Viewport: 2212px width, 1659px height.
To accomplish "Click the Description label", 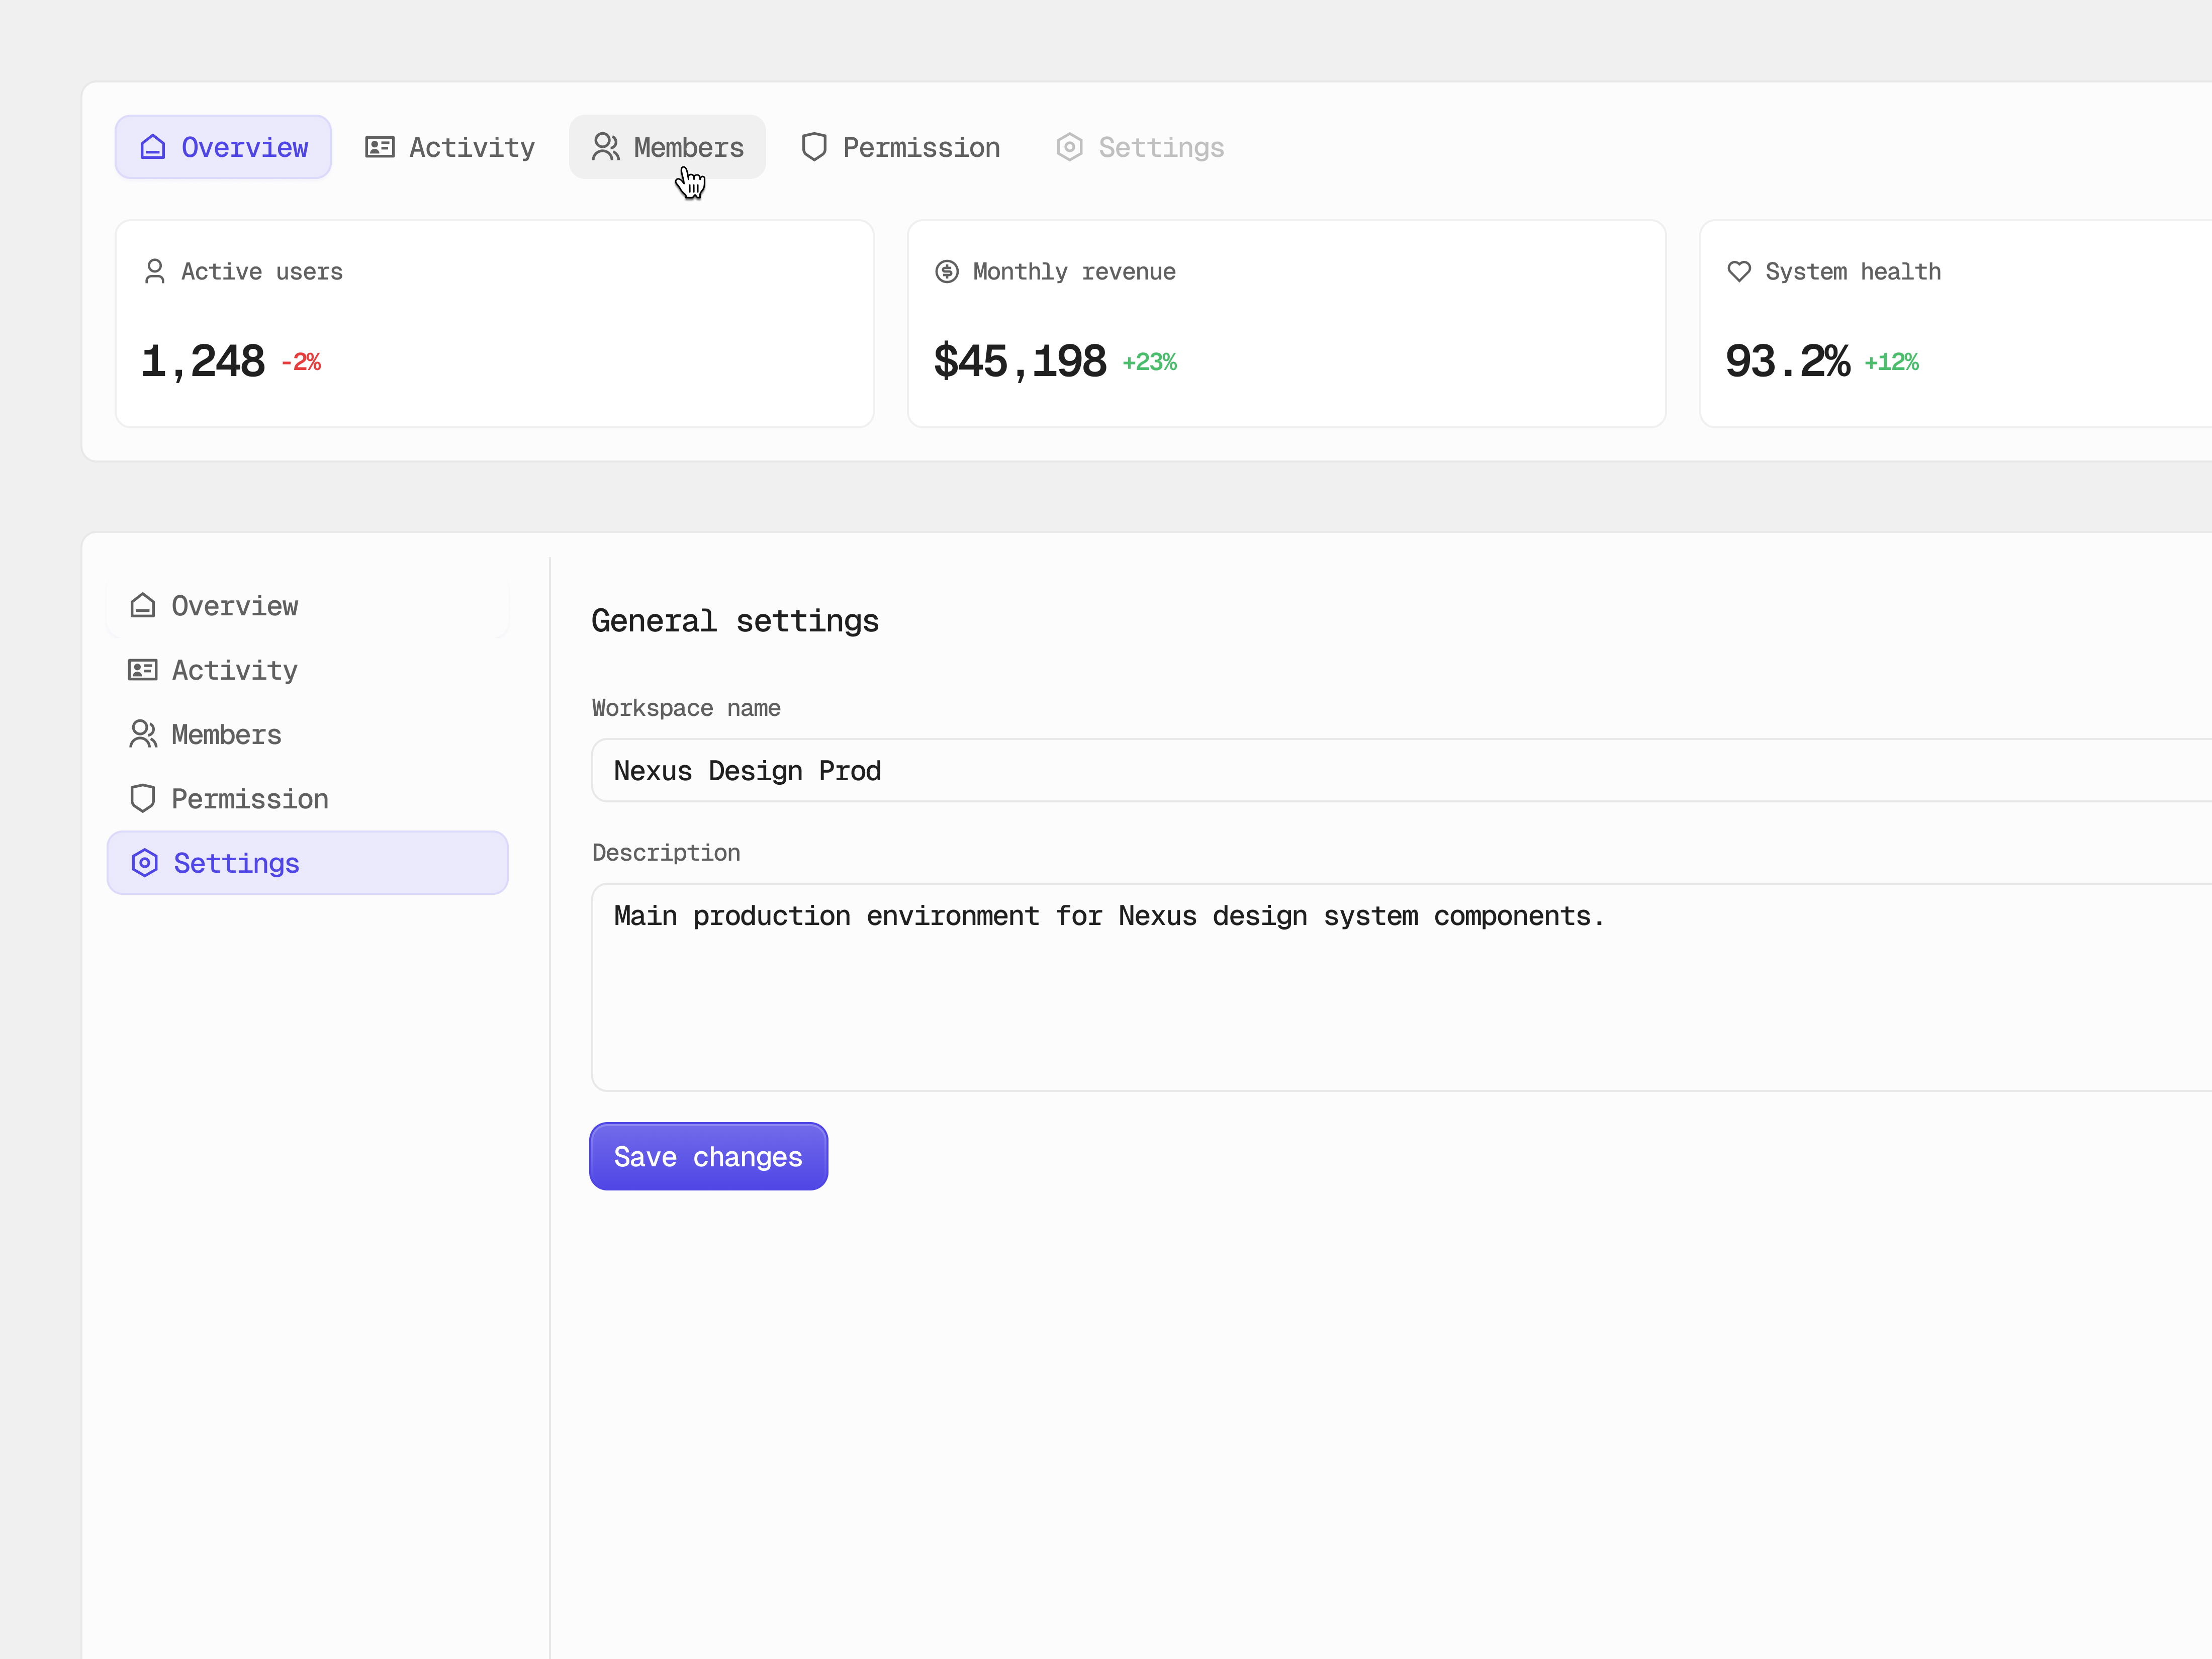I will point(666,853).
